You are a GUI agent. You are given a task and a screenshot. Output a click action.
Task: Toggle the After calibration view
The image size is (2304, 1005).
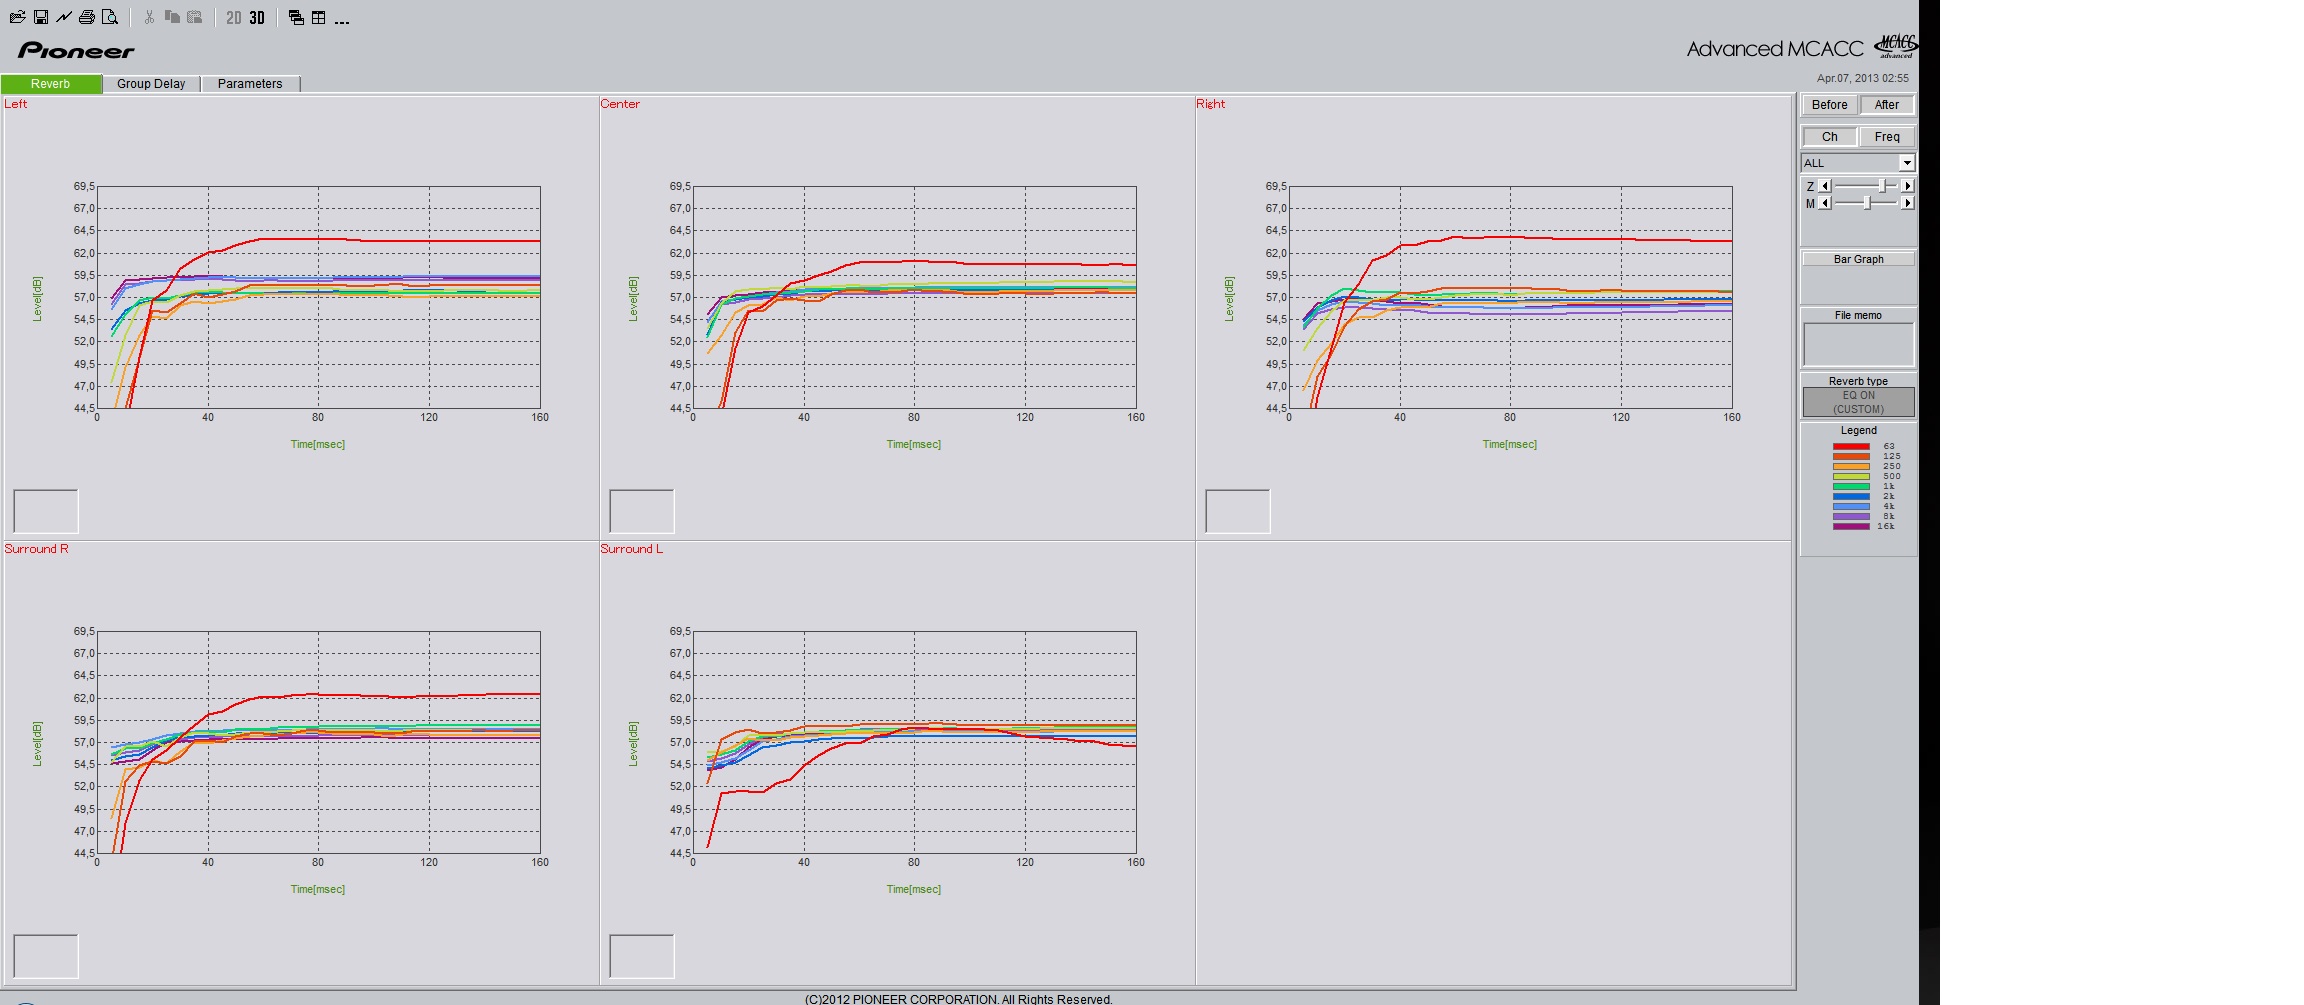(x=1886, y=105)
